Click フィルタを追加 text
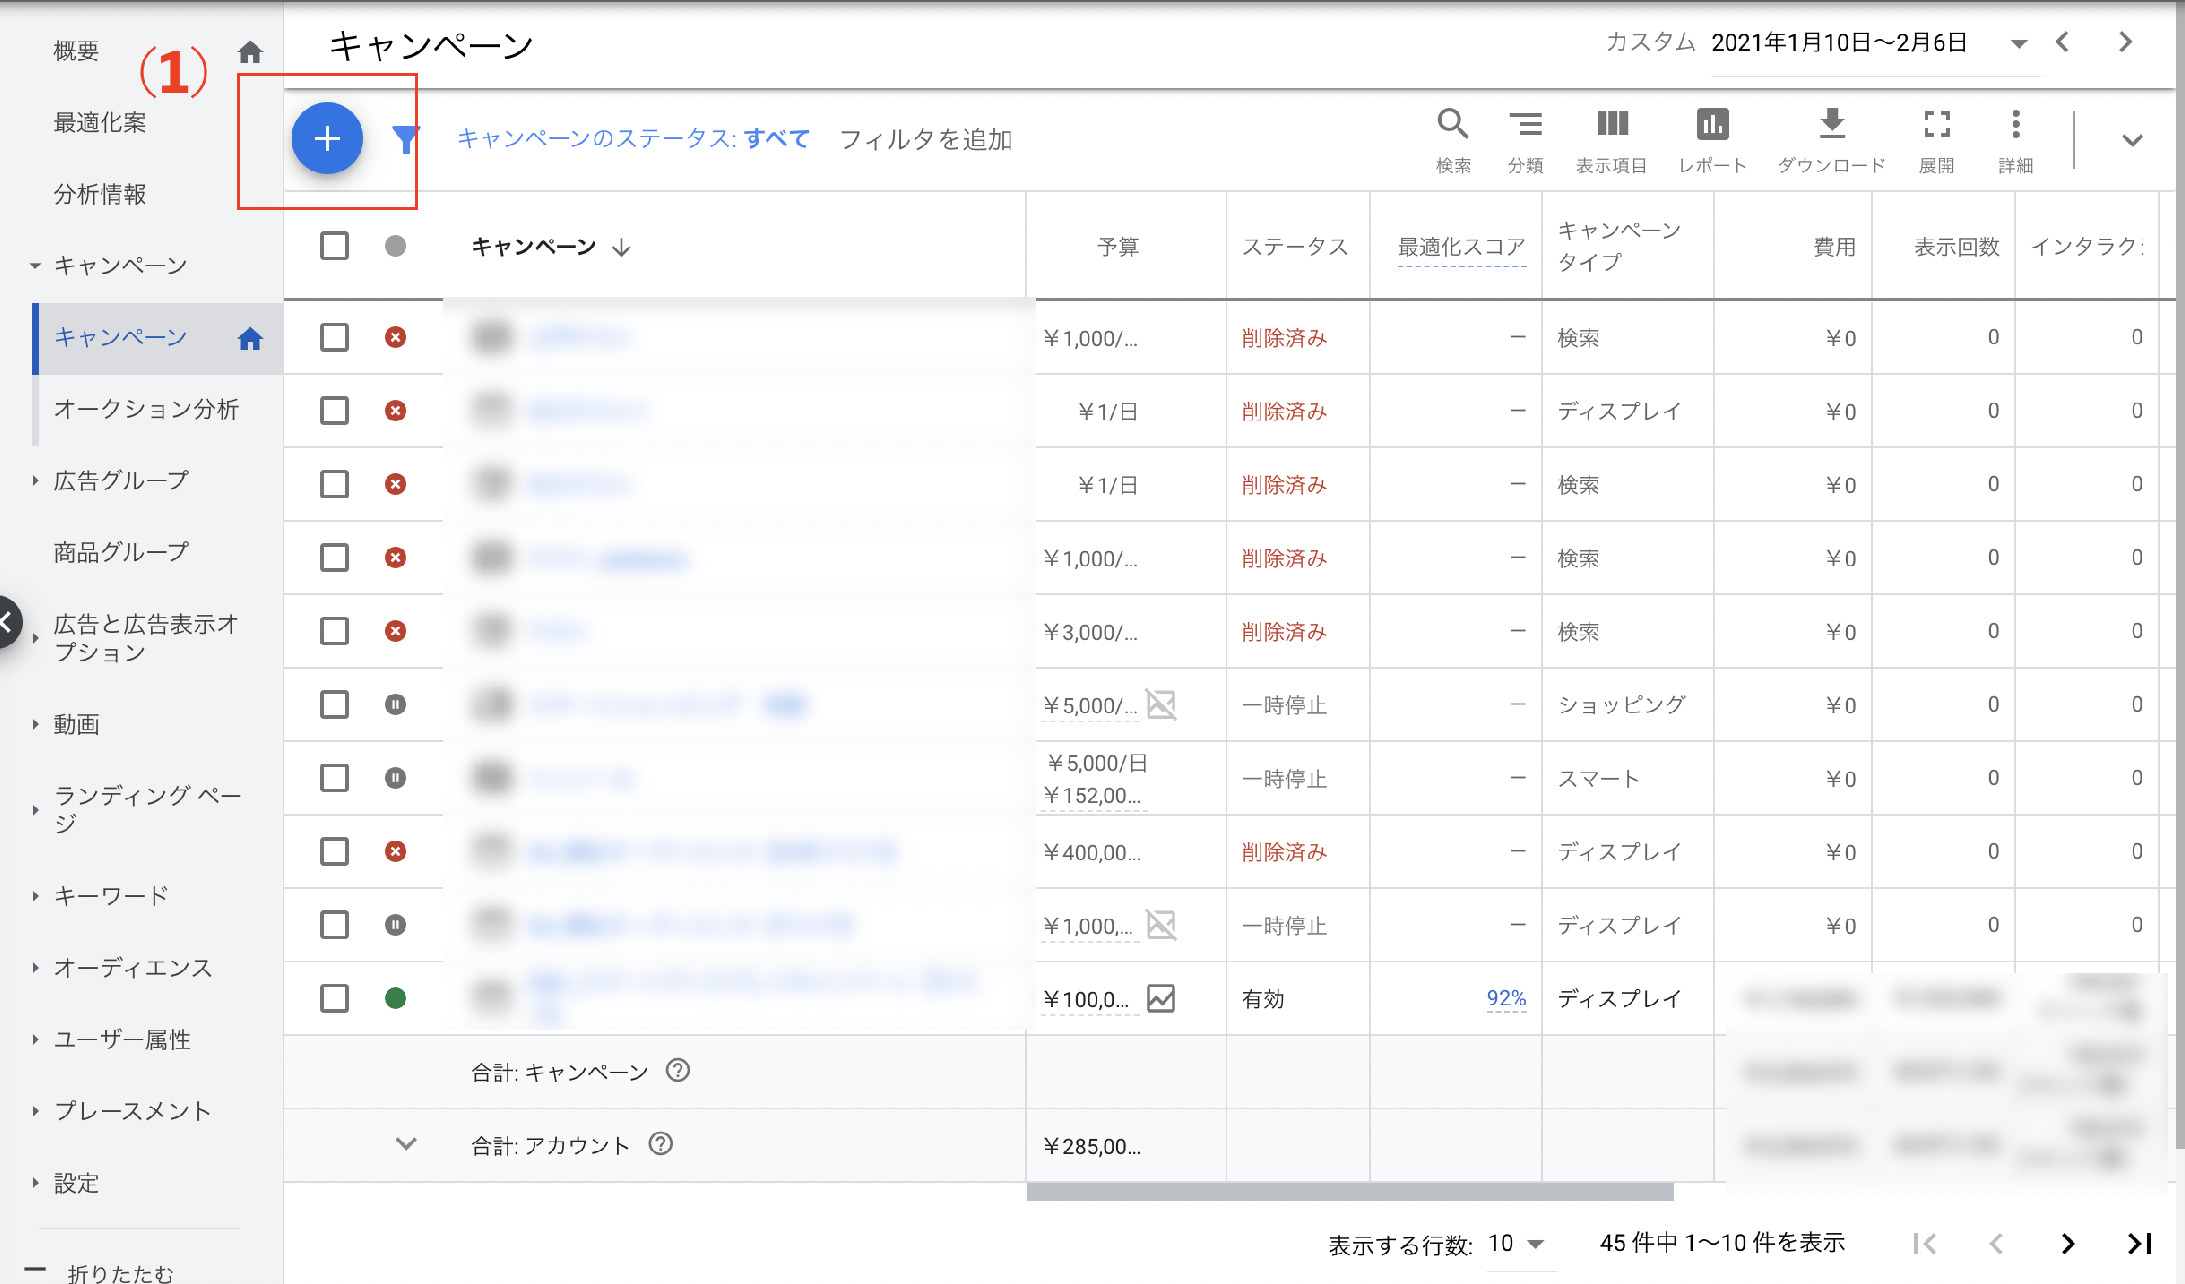 click(925, 139)
